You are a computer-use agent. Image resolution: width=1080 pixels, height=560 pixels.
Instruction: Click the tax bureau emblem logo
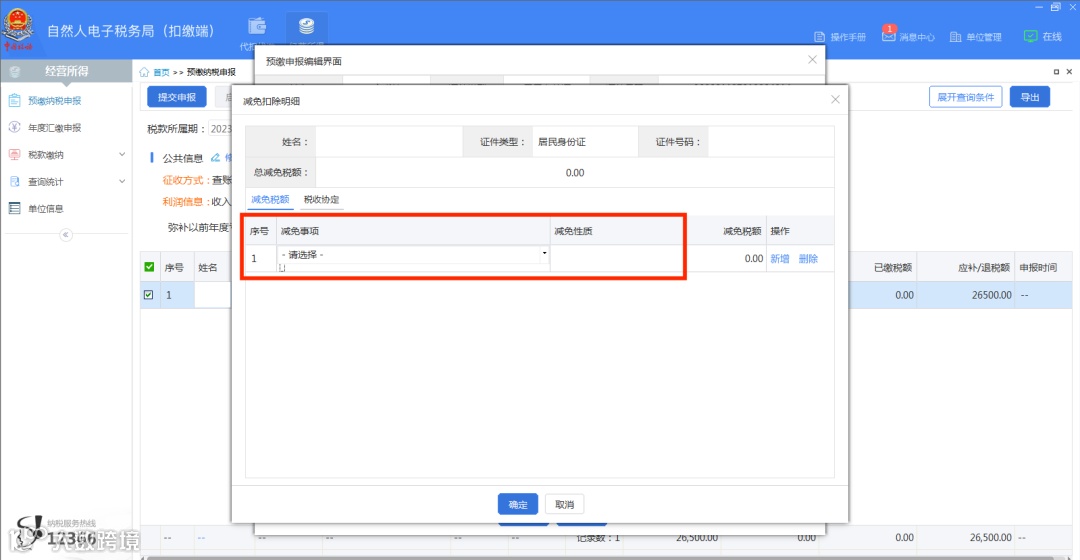tap(18, 29)
